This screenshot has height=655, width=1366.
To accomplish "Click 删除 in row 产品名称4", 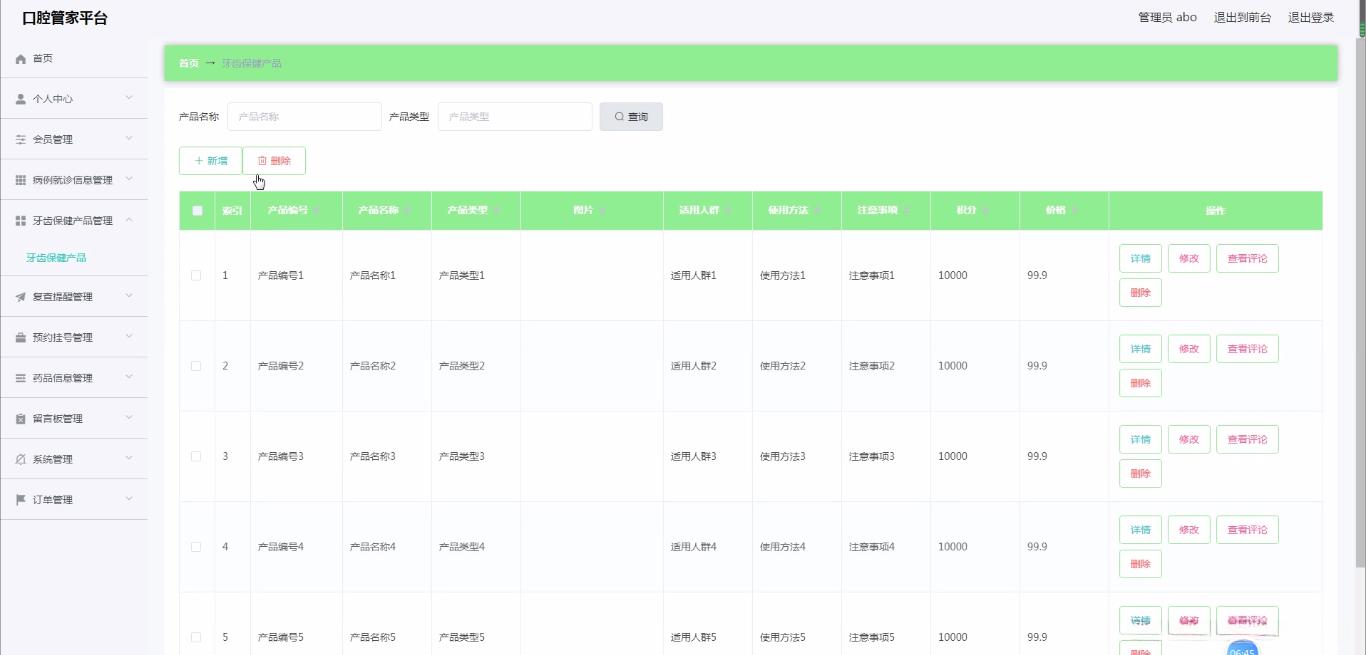I will pos(1140,564).
